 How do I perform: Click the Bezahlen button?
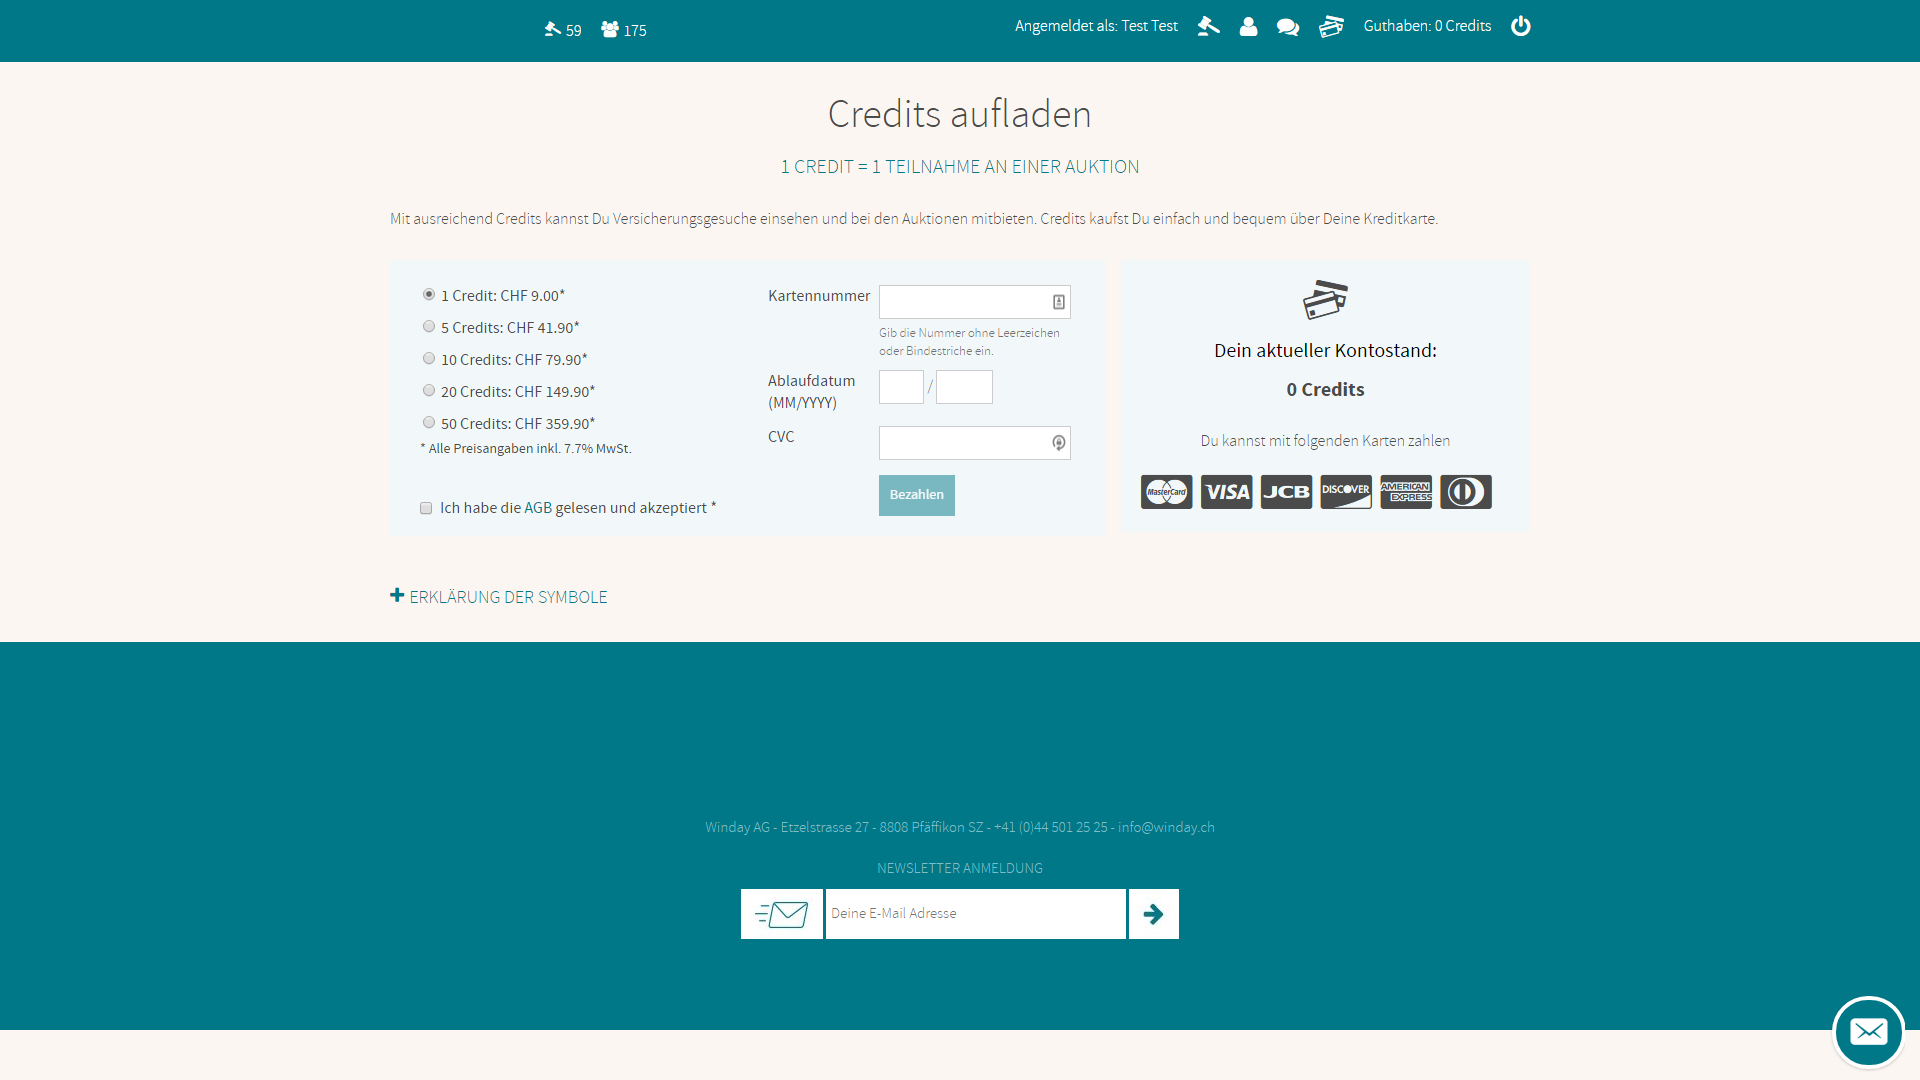point(916,495)
